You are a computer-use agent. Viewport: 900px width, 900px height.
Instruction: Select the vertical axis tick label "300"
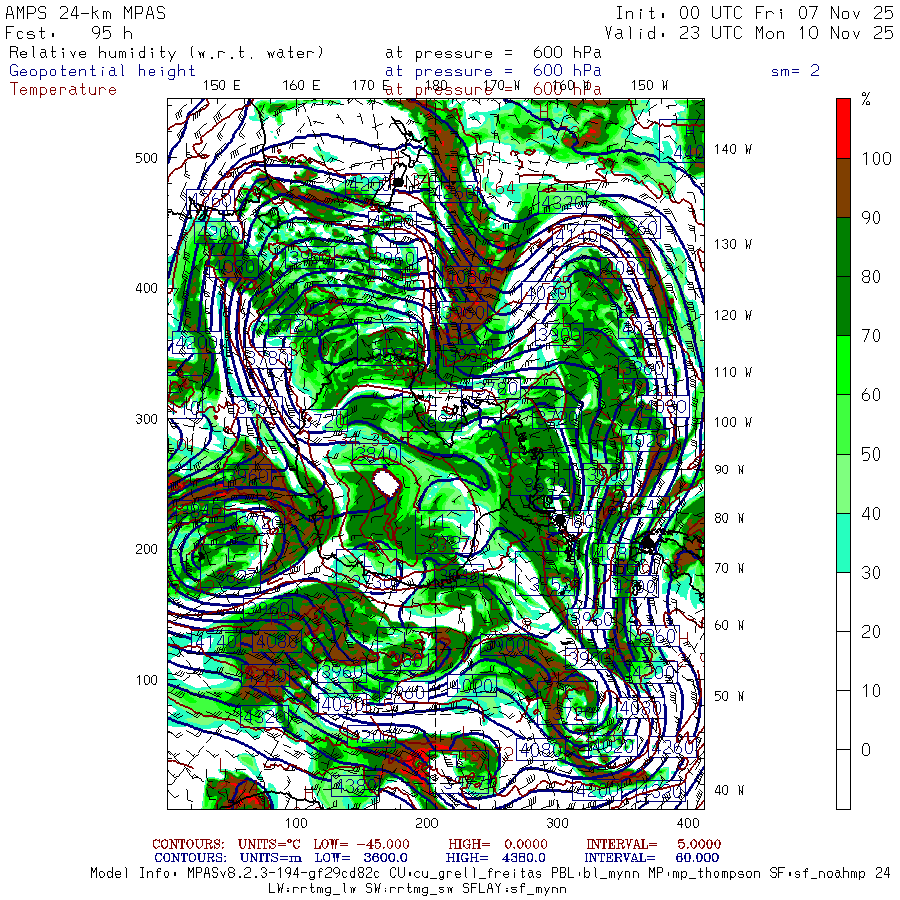146,419
